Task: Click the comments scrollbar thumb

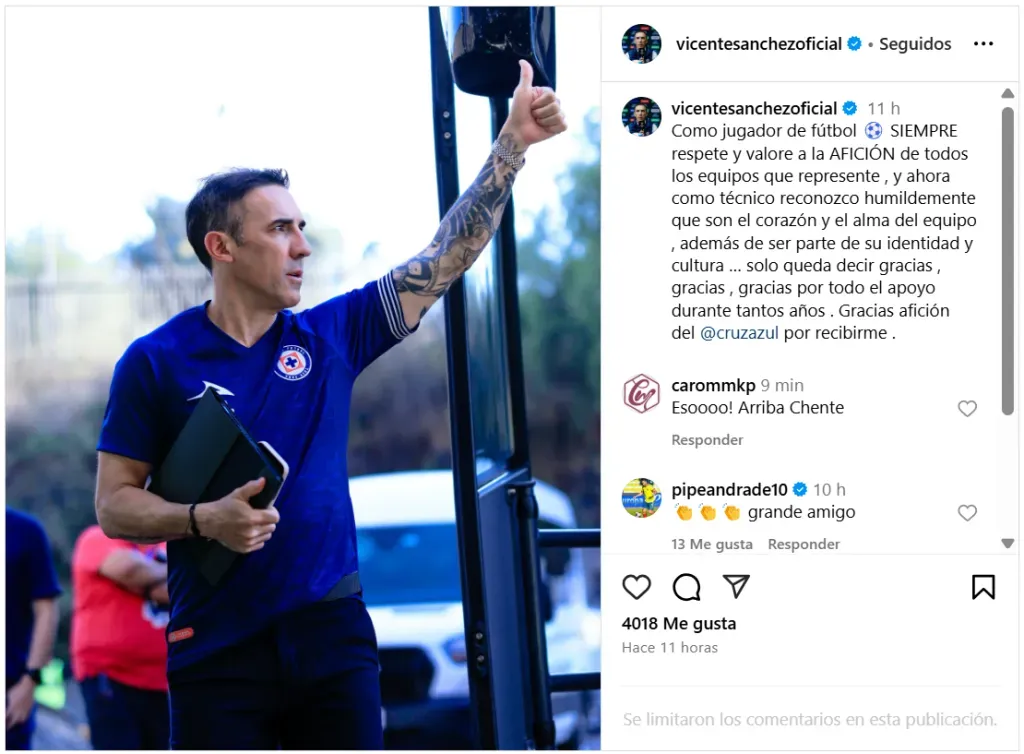Action: [x=1008, y=260]
